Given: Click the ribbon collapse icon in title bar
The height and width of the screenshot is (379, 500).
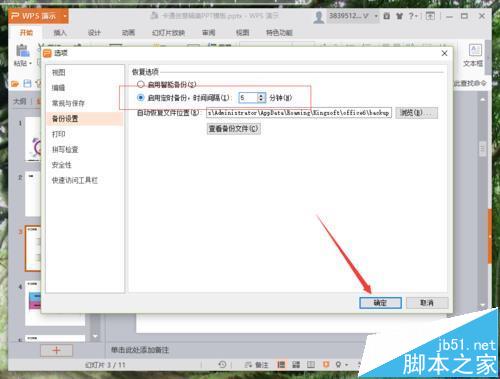Looking at the screenshot, I should [x=430, y=16].
